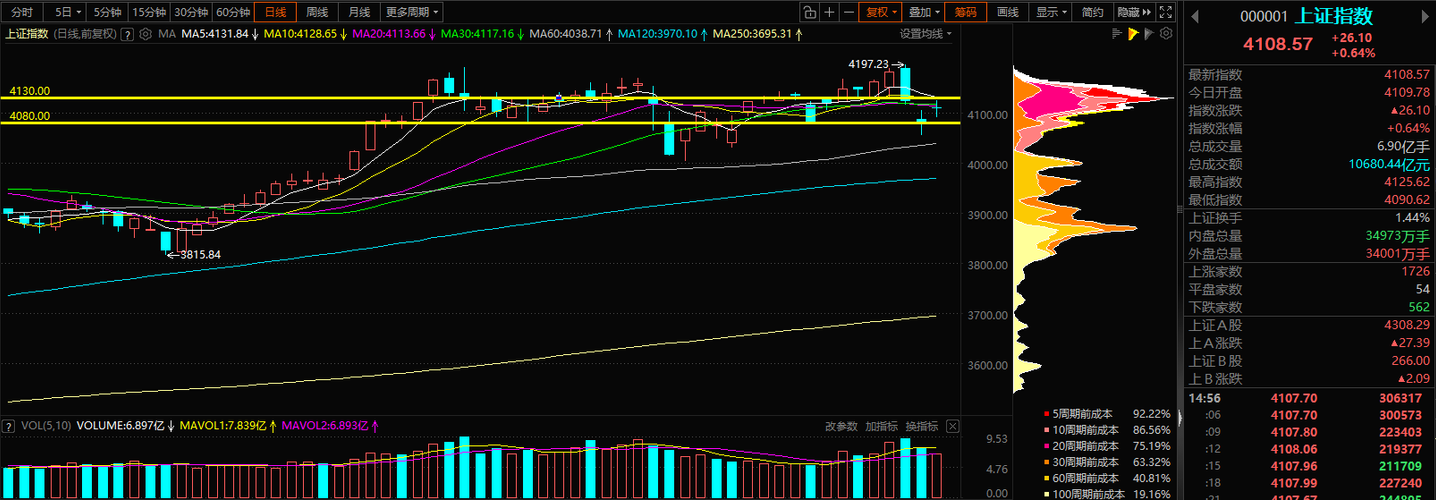Click the 3815.84 low price marker

point(200,255)
